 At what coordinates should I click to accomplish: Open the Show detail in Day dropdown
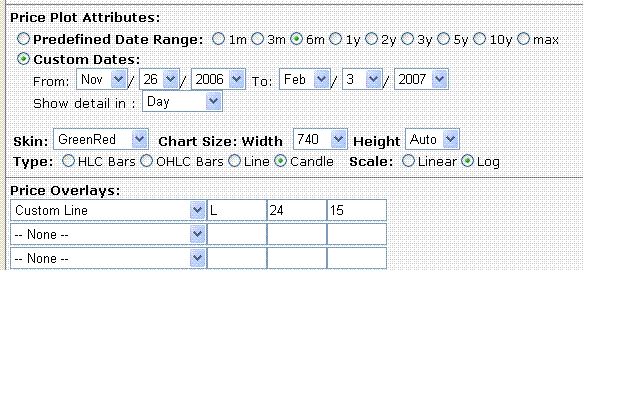pyautogui.click(x=182, y=101)
